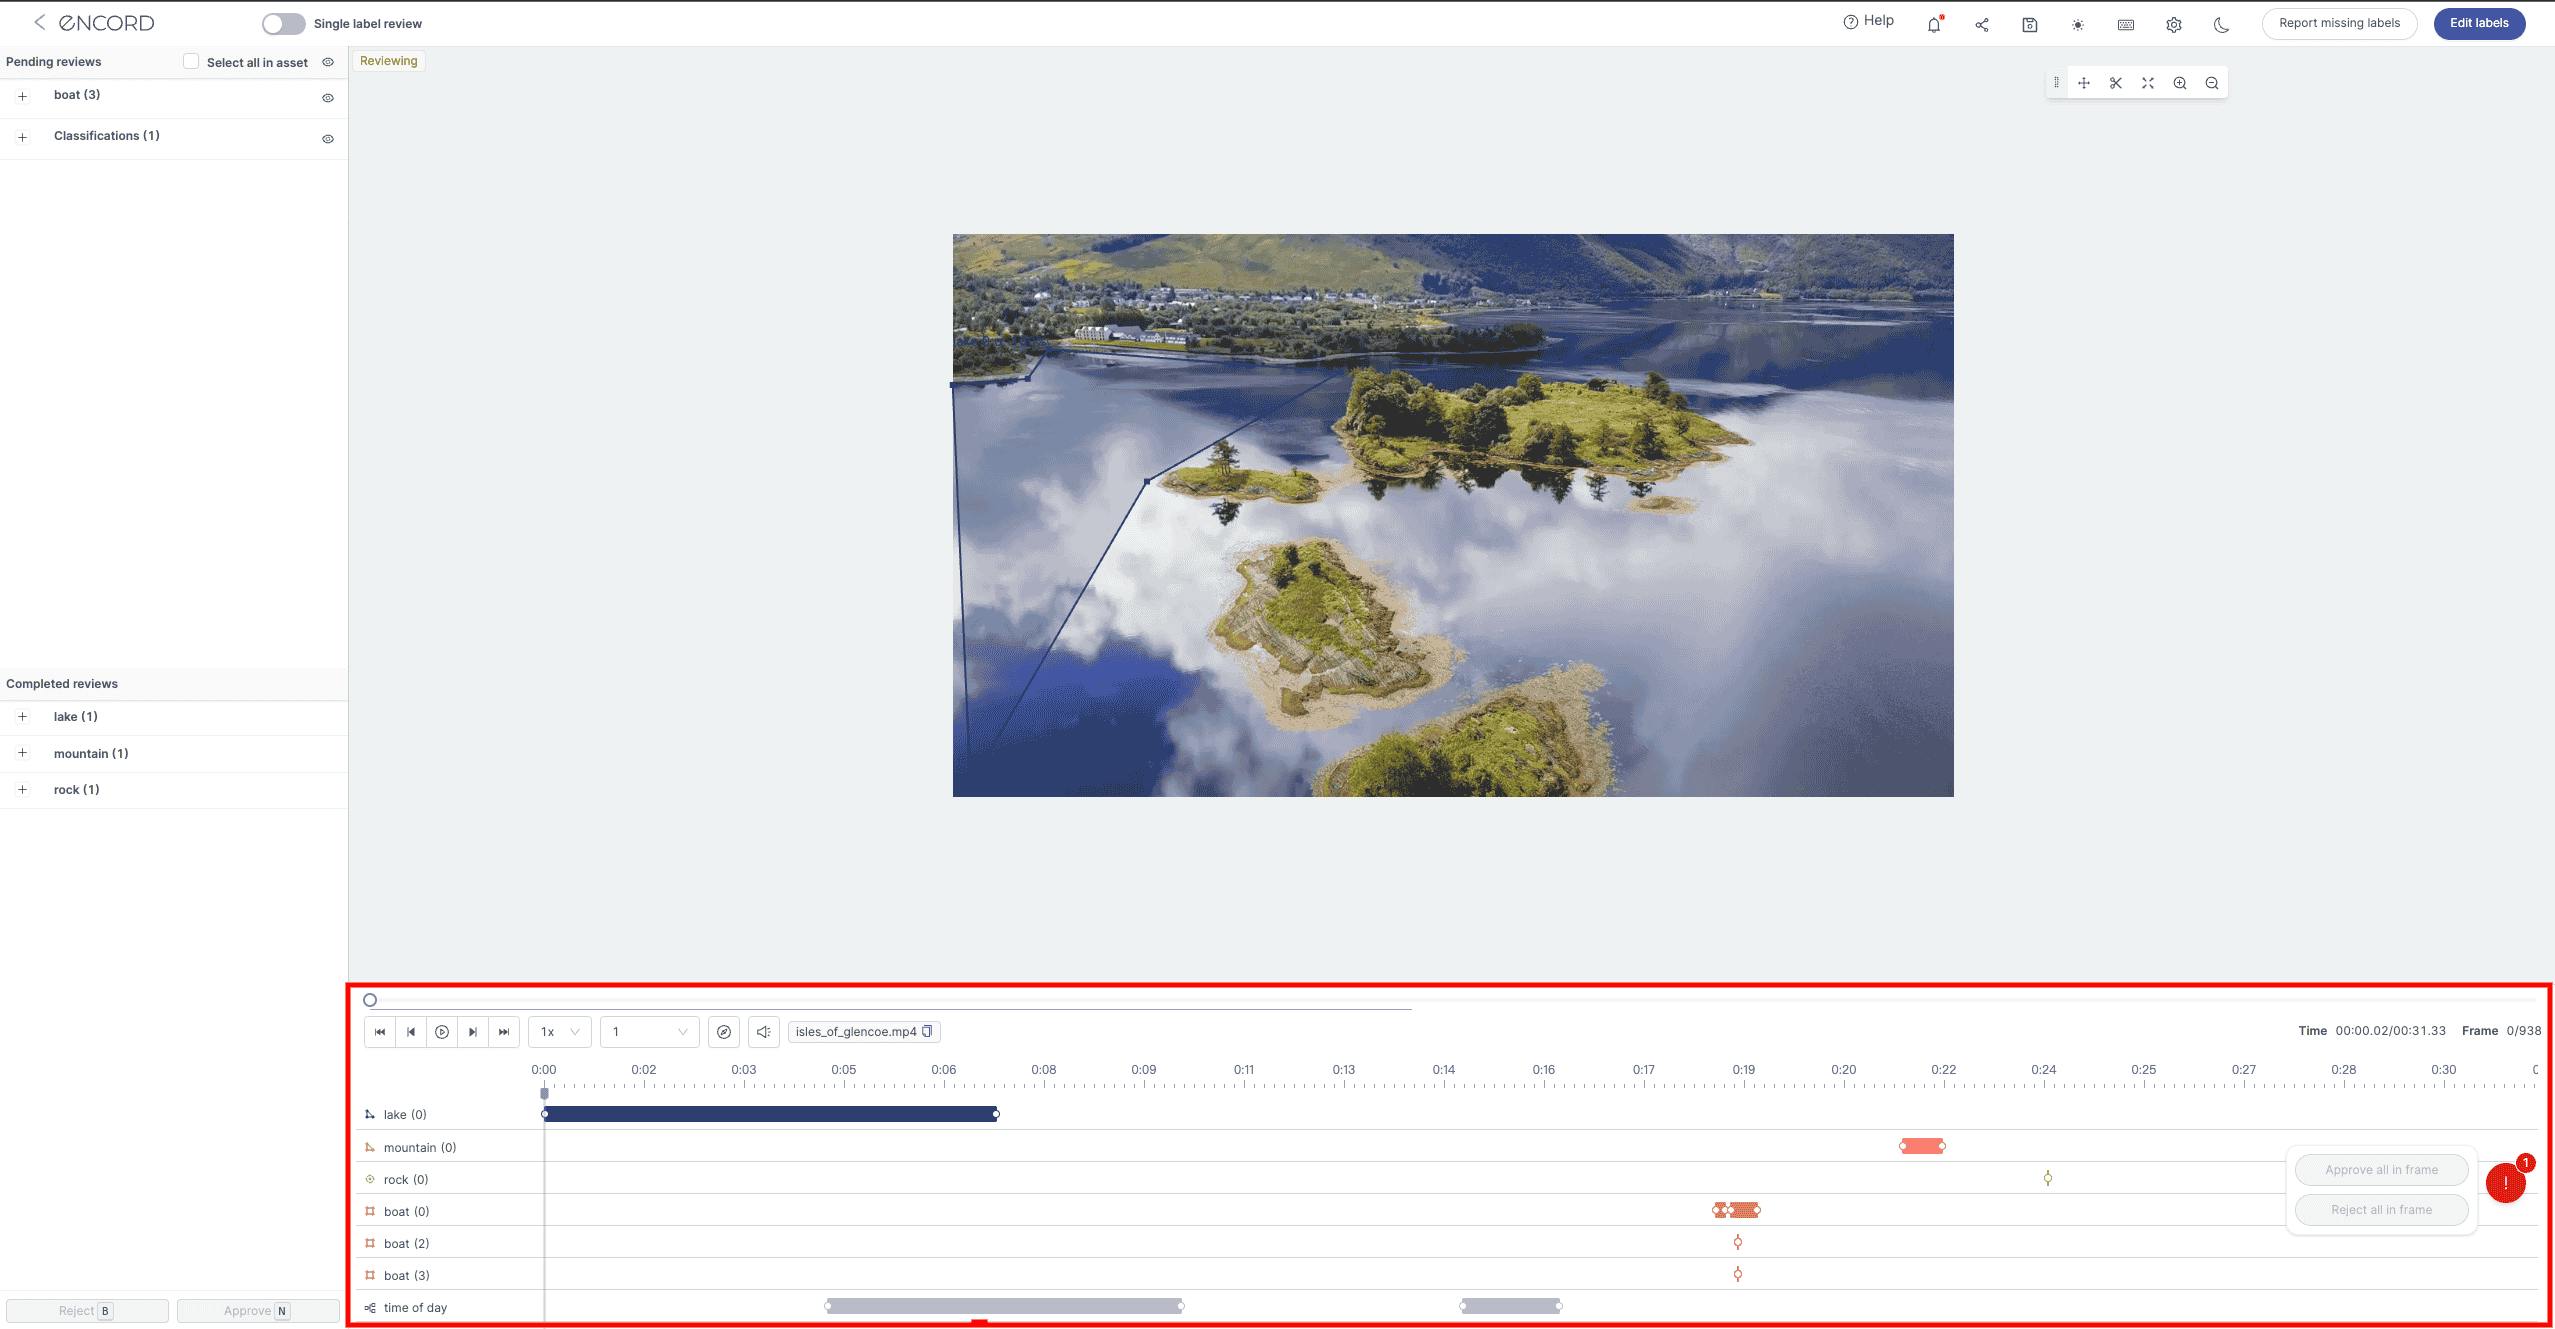Click the rock keypoint icon in timeline

[x=370, y=1179]
